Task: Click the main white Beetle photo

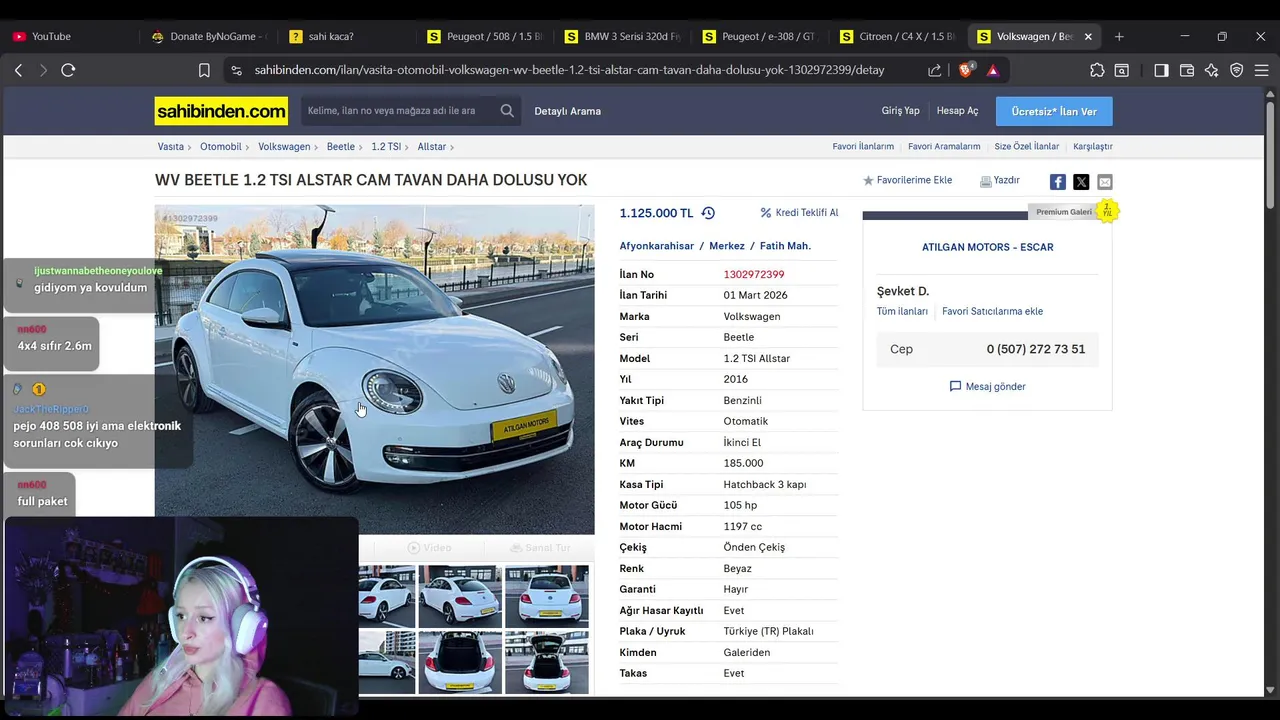Action: [x=374, y=370]
